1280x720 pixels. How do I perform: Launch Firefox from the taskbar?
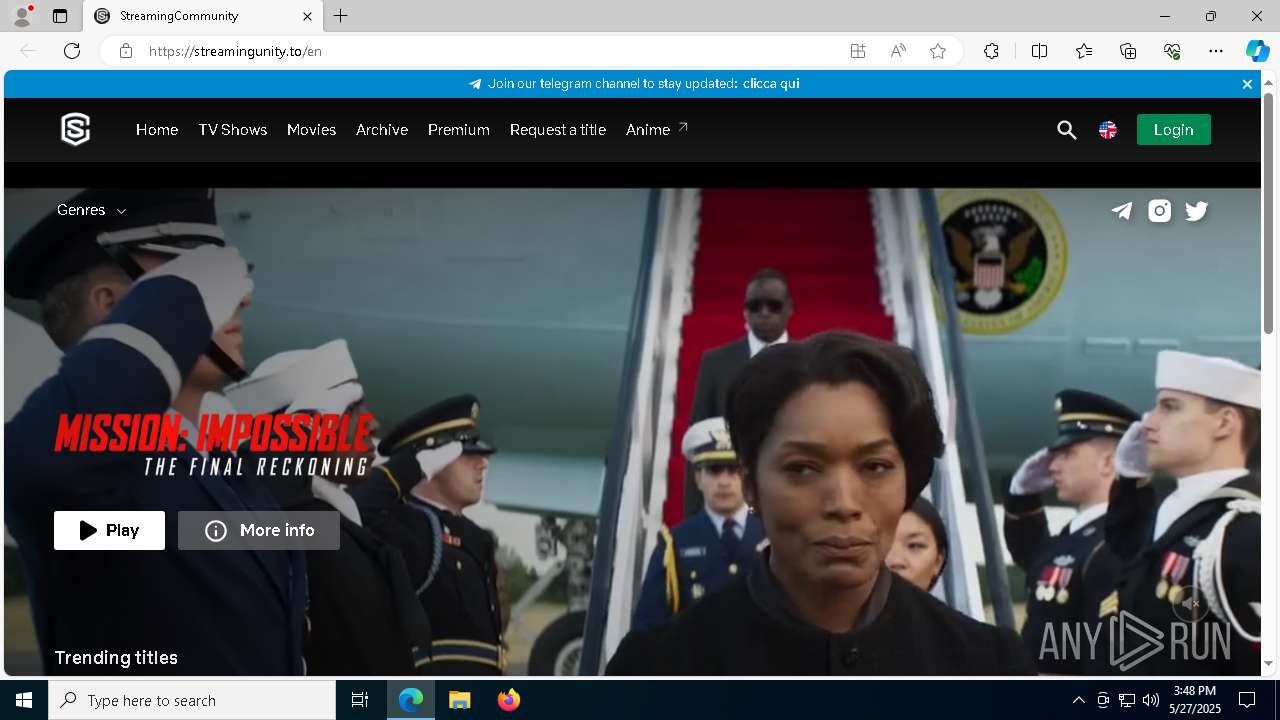pos(509,700)
